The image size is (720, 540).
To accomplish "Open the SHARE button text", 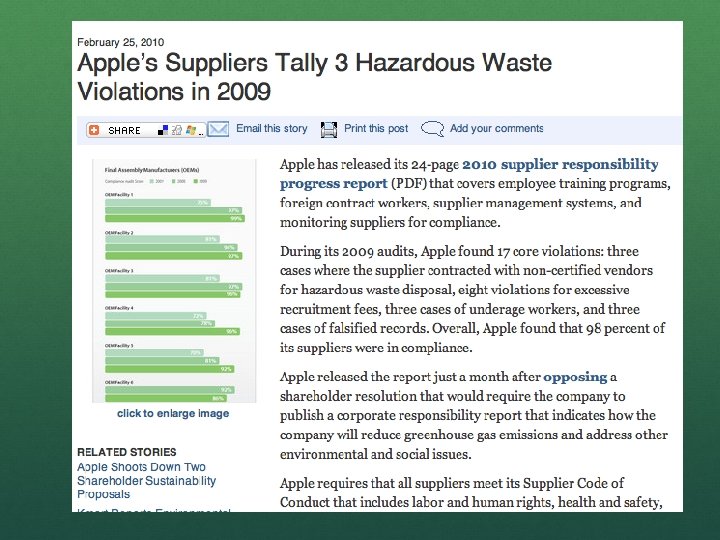I will (x=124, y=130).
